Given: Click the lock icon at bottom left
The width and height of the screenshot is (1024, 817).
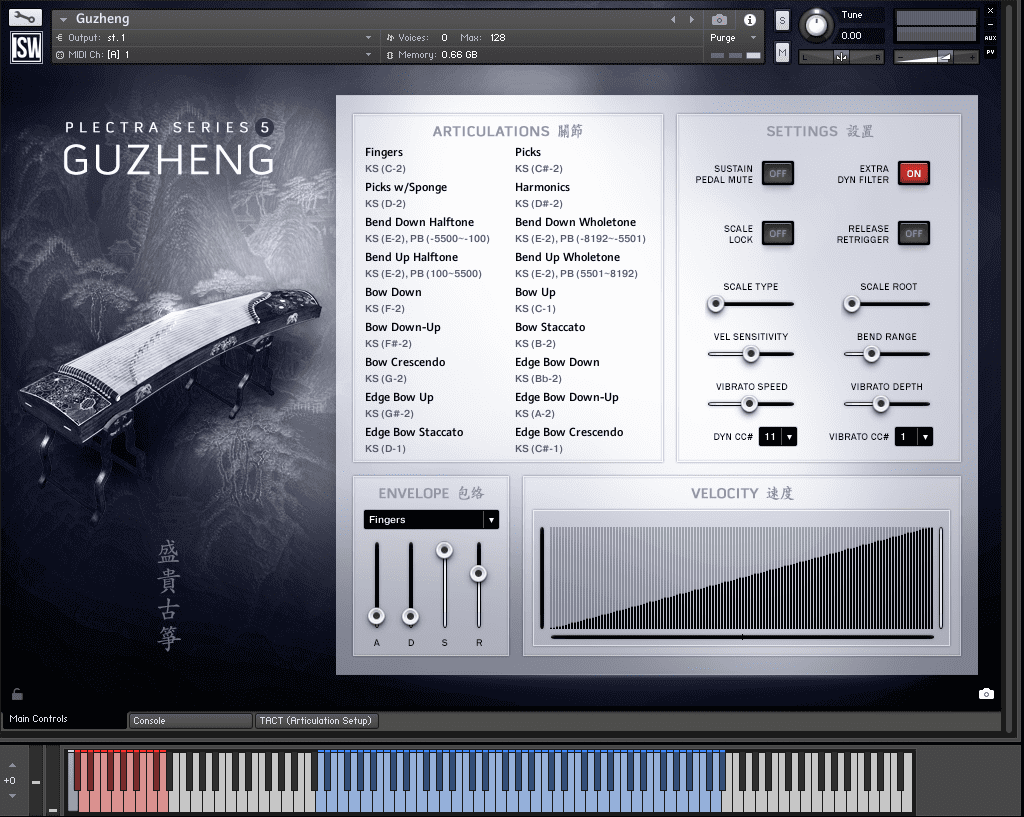Looking at the screenshot, I should coord(17,694).
